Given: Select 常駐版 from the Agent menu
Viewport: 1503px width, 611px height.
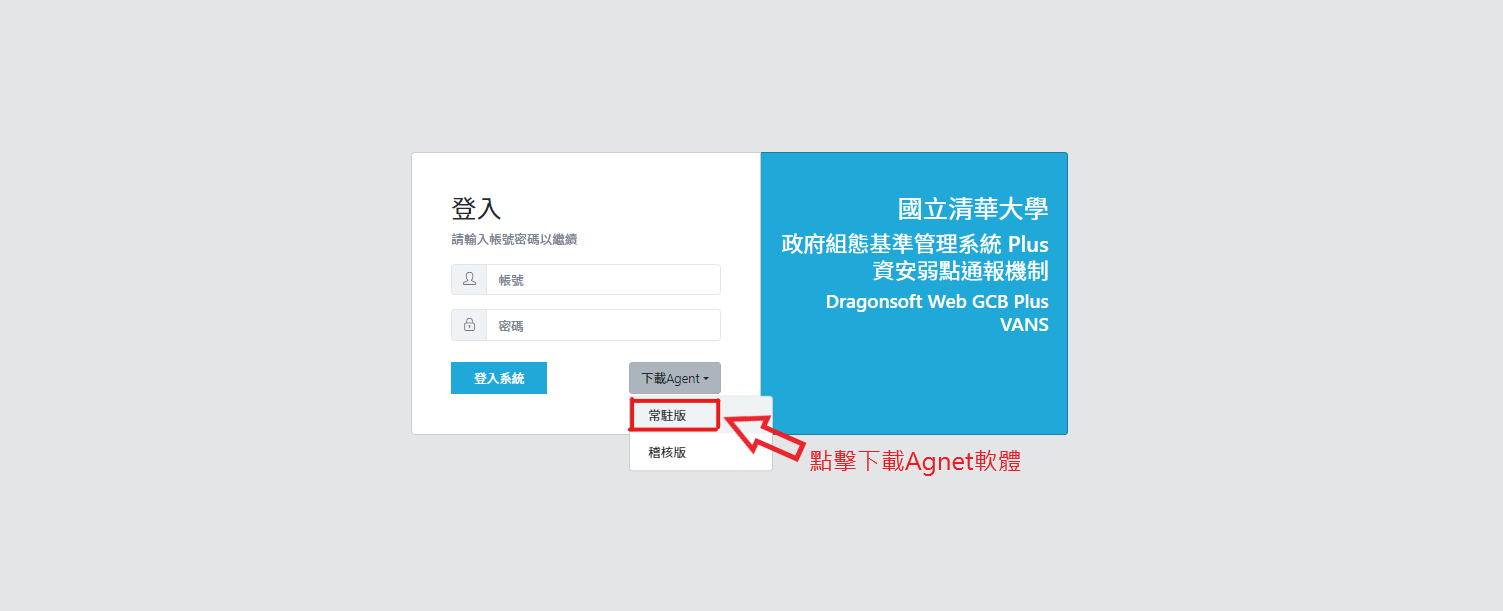Looking at the screenshot, I should 668,415.
